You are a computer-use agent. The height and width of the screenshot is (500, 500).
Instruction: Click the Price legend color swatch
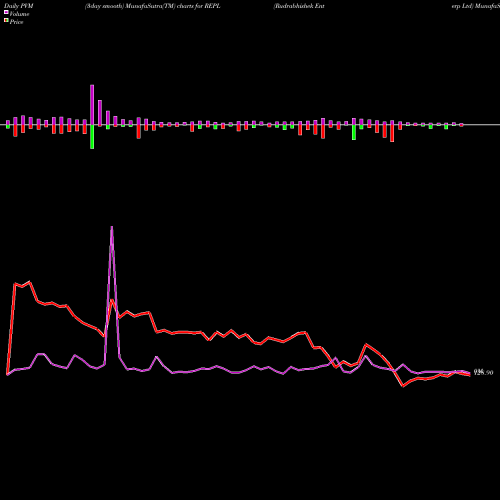pyautogui.click(x=6, y=21)
